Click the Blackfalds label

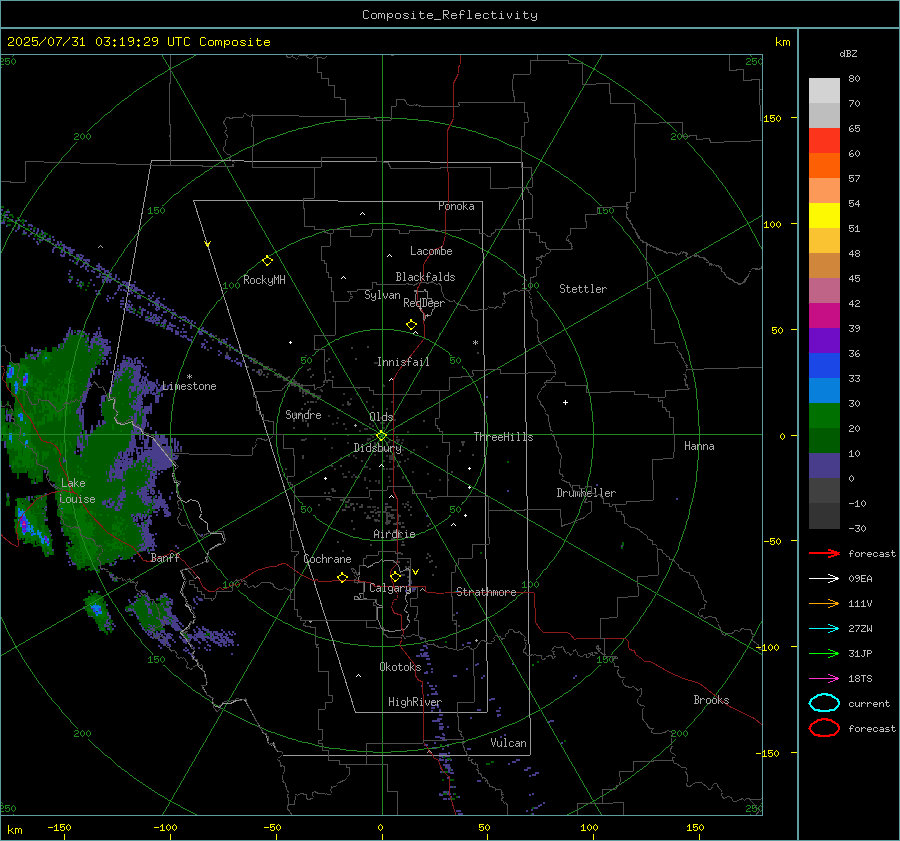pos(425,277)
